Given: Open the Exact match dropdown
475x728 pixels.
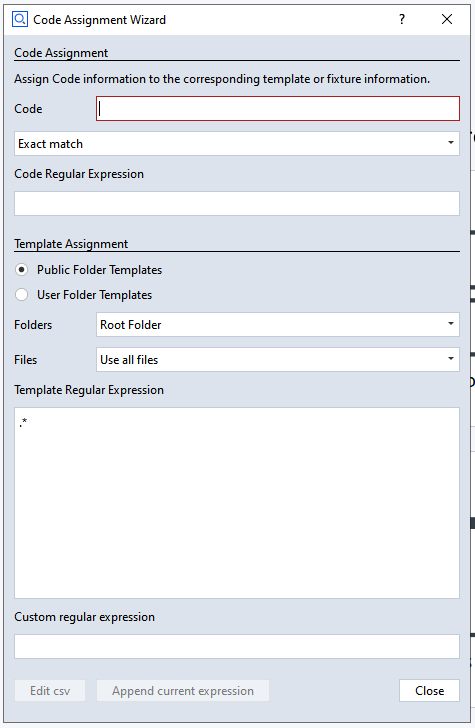Looking at the screenshot, I should 237,143.
